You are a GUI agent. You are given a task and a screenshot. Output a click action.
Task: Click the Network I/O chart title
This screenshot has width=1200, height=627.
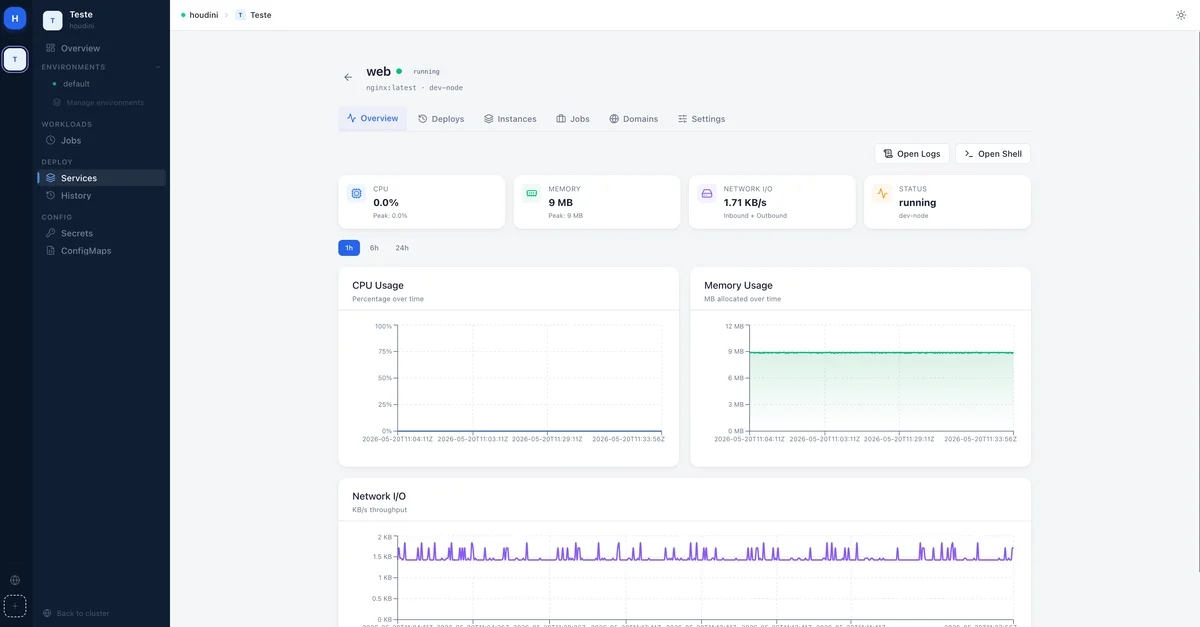click(x=379, y=496)
